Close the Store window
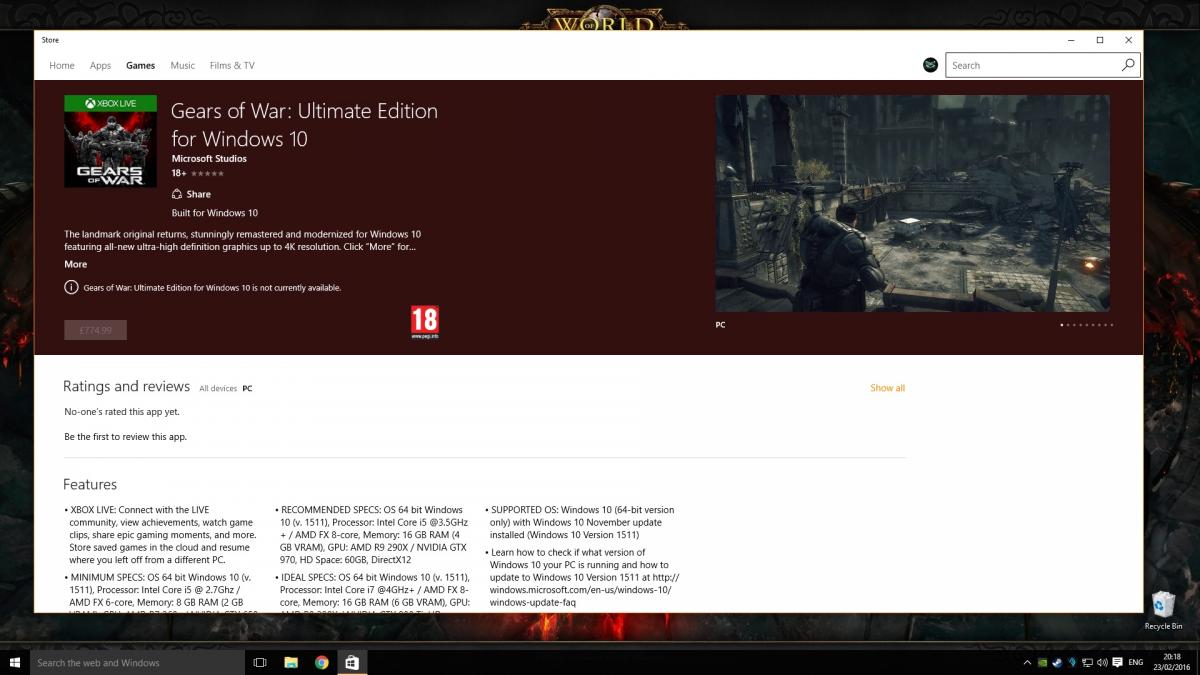Image resolution: width=1200 pixels, height=675 pixels. click(1129, 40)
